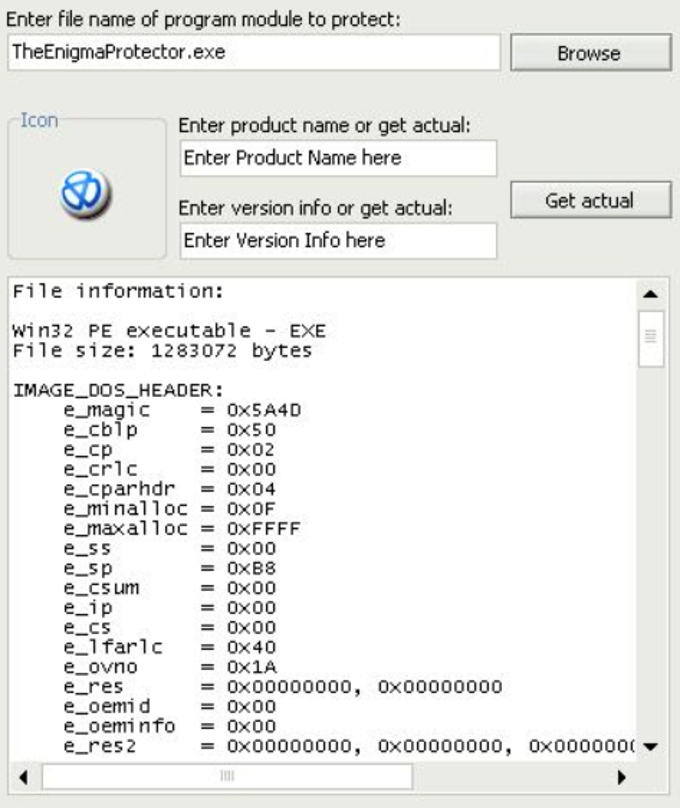Click the e_maxalloc = 0xFFFF line

point(182,529)
